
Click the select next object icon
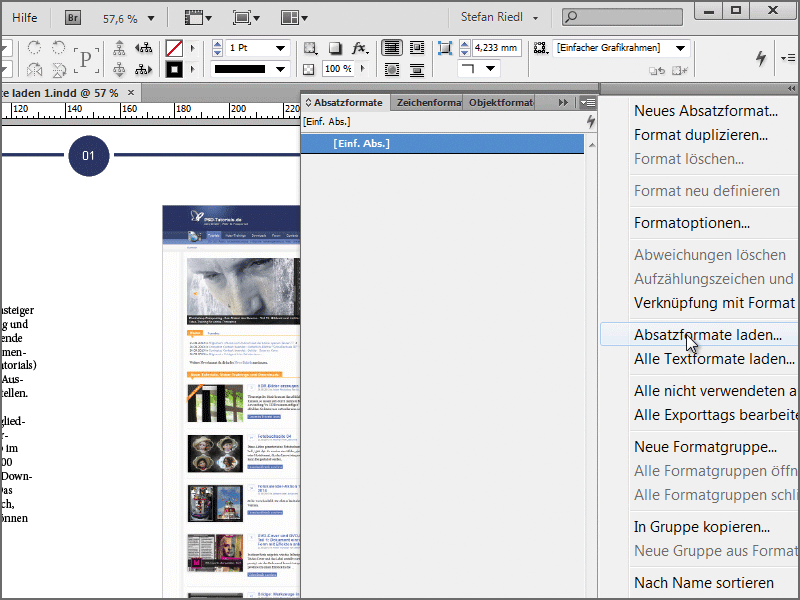click(144, 69)
